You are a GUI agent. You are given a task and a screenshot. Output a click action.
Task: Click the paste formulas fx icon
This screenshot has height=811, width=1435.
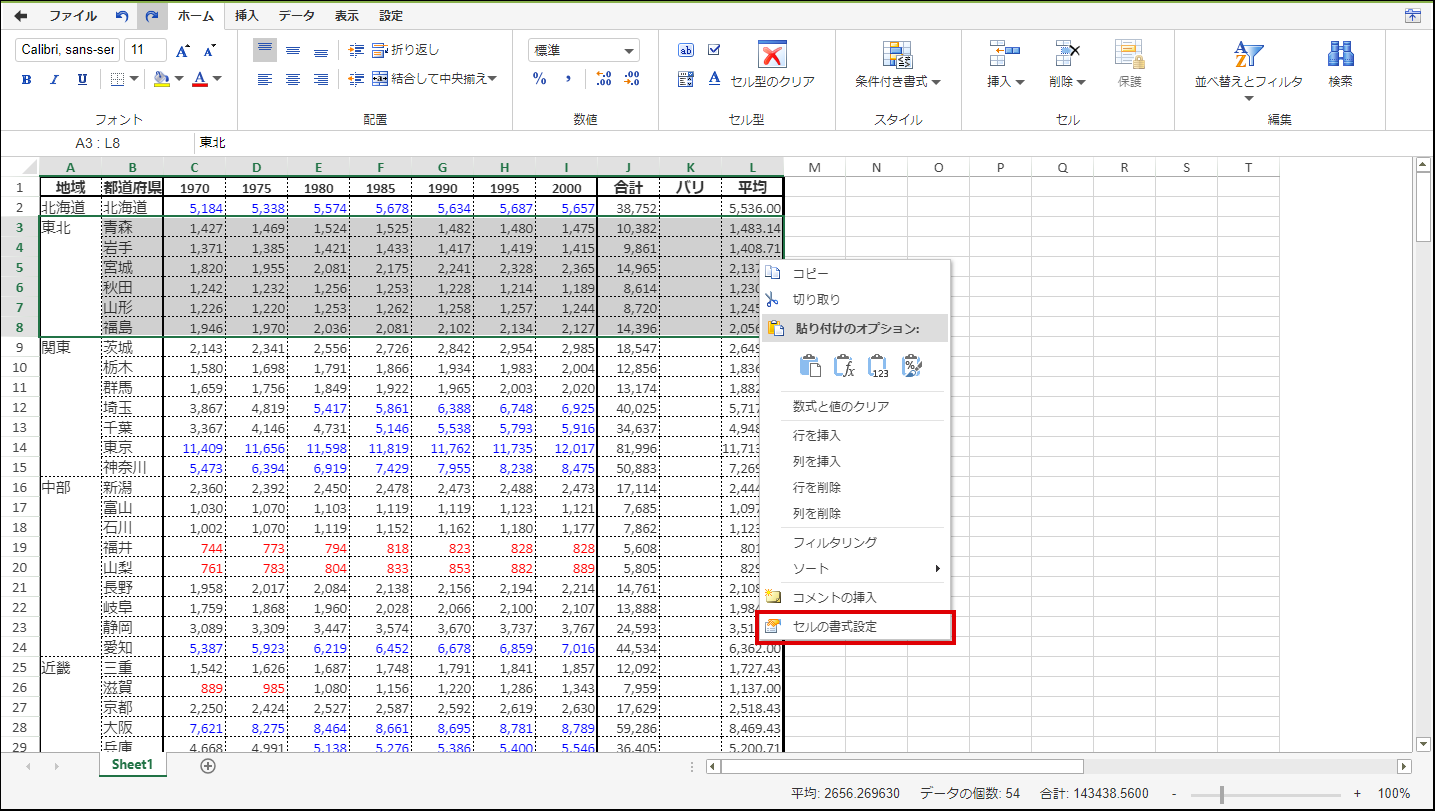[x=844, y=366]
